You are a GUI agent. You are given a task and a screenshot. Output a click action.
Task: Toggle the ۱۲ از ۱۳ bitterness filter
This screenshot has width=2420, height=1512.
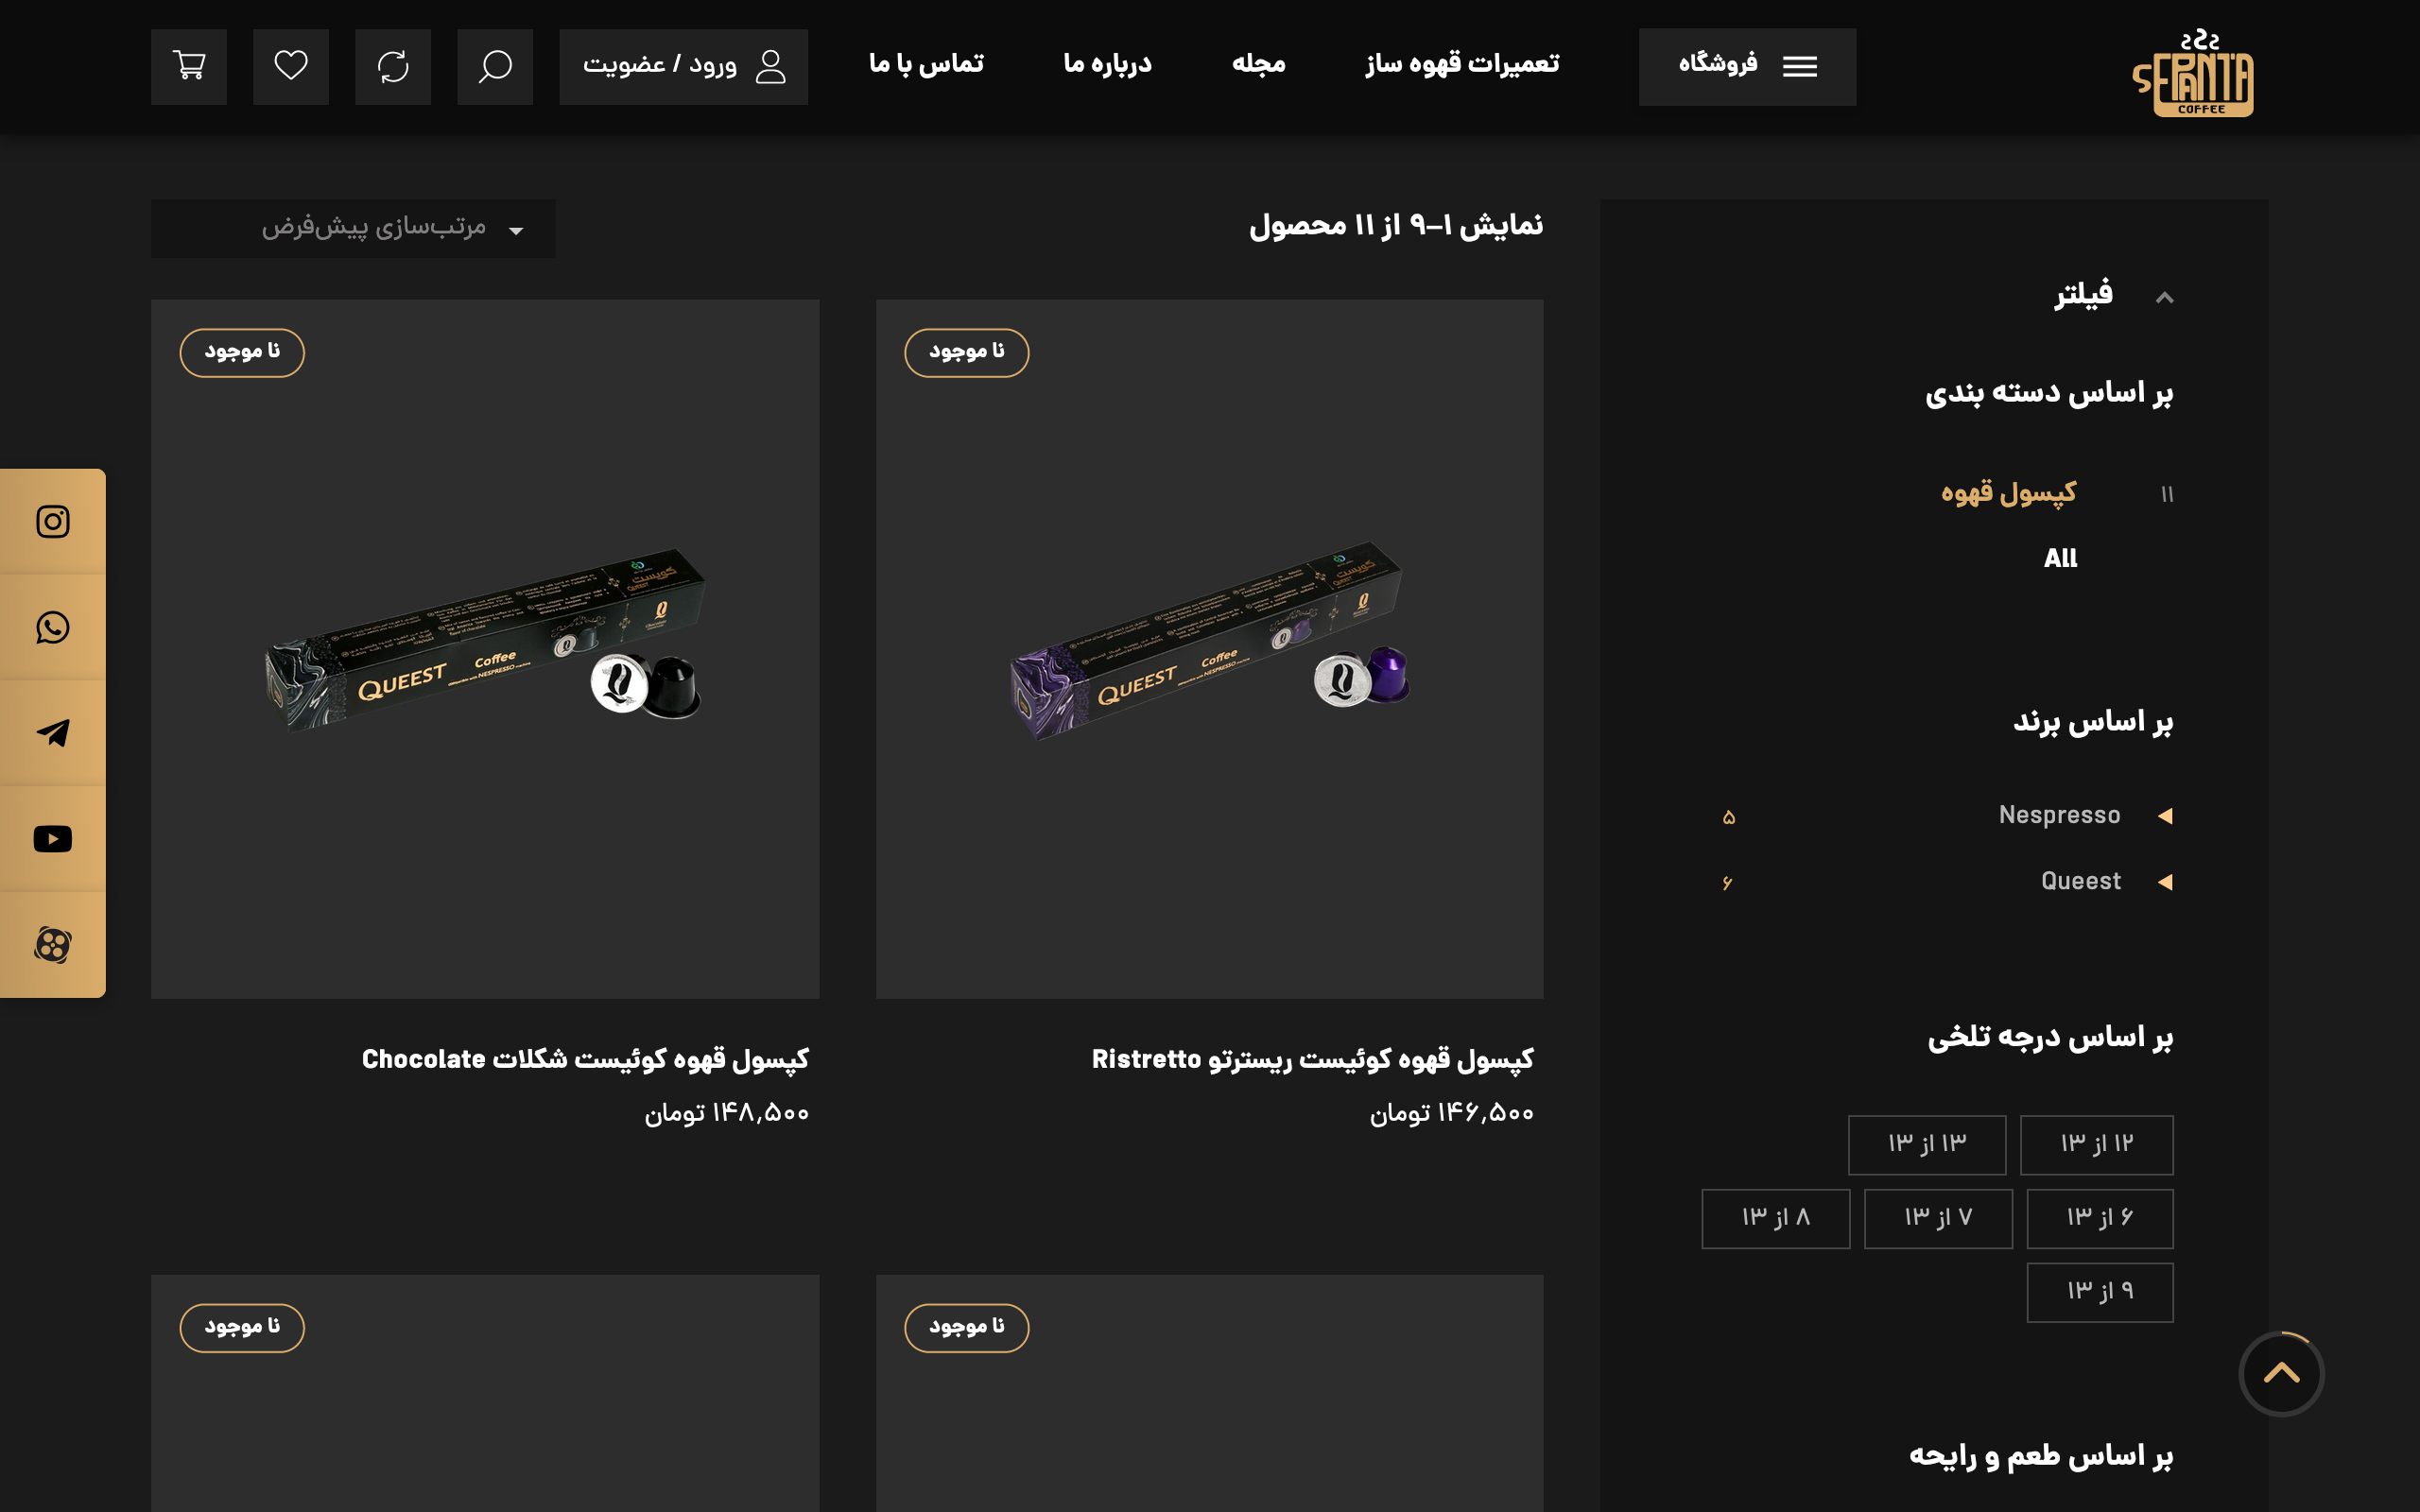pos(2096,1144)
